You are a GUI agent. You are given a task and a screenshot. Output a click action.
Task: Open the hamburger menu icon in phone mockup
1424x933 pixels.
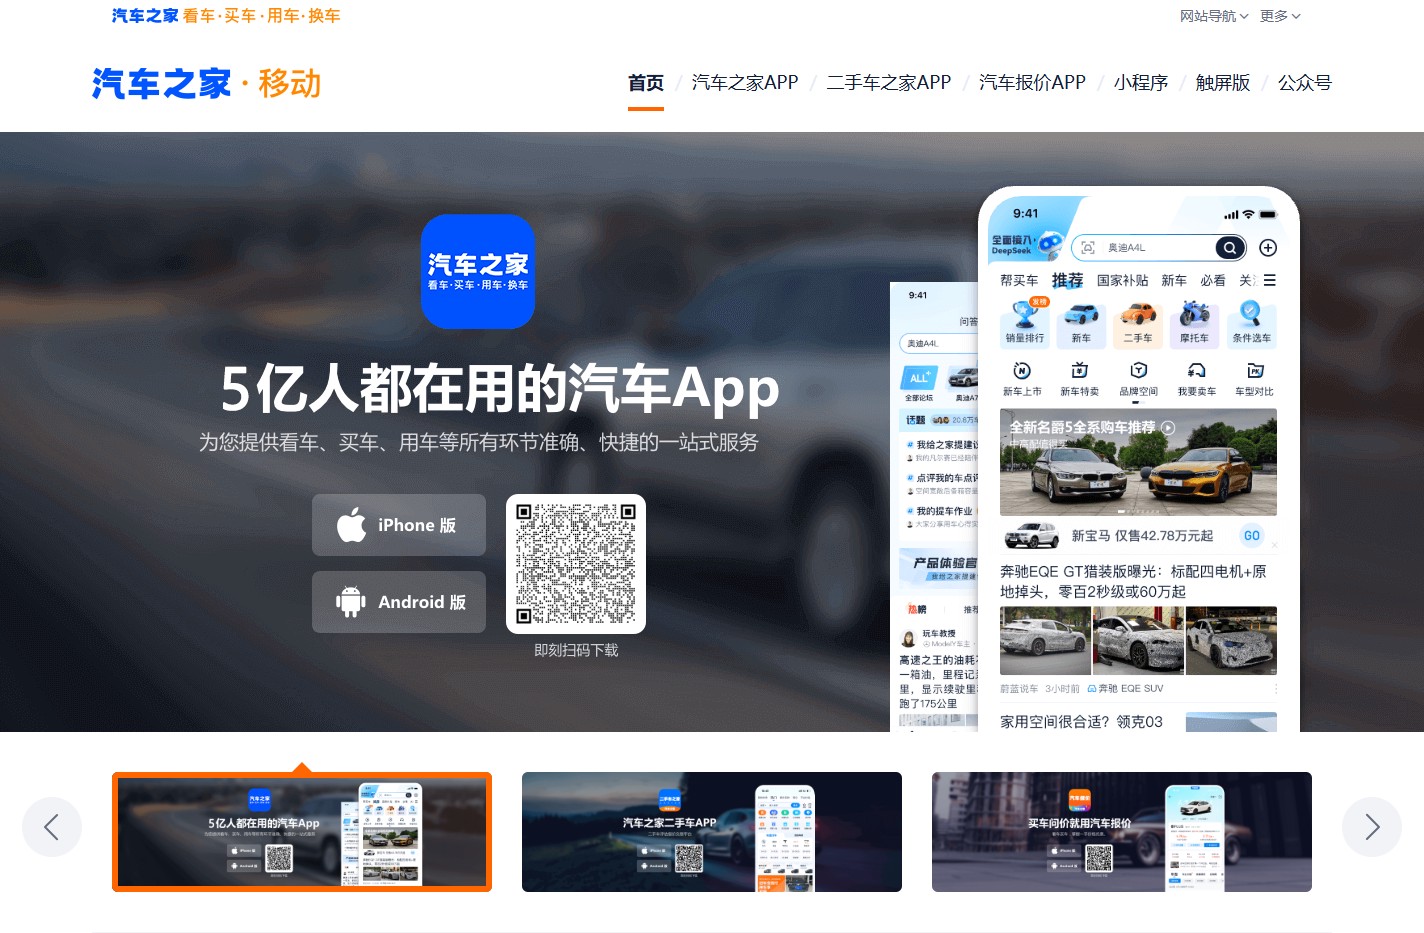(x=1269, y=281)
